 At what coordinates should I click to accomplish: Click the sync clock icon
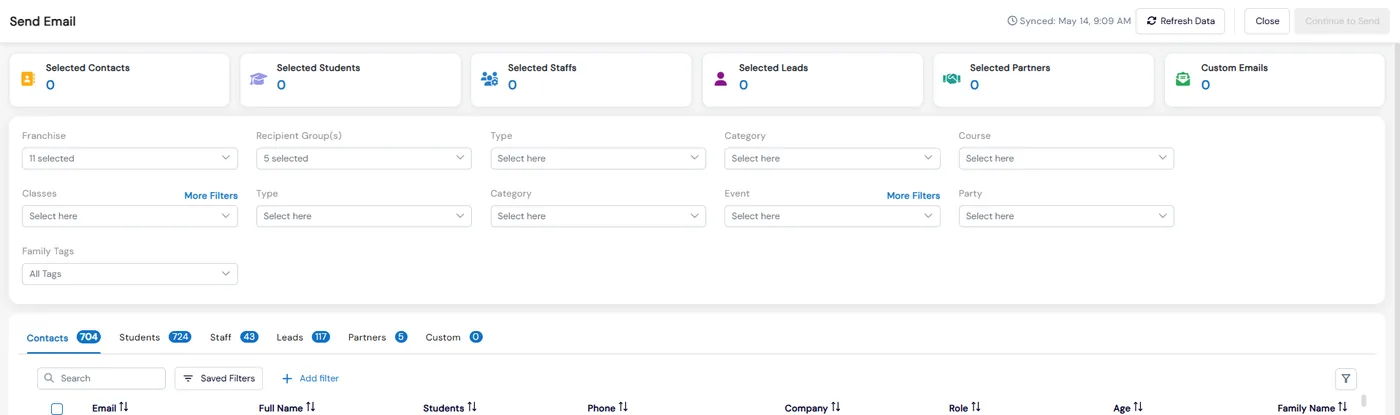[x=1012, y=21]
